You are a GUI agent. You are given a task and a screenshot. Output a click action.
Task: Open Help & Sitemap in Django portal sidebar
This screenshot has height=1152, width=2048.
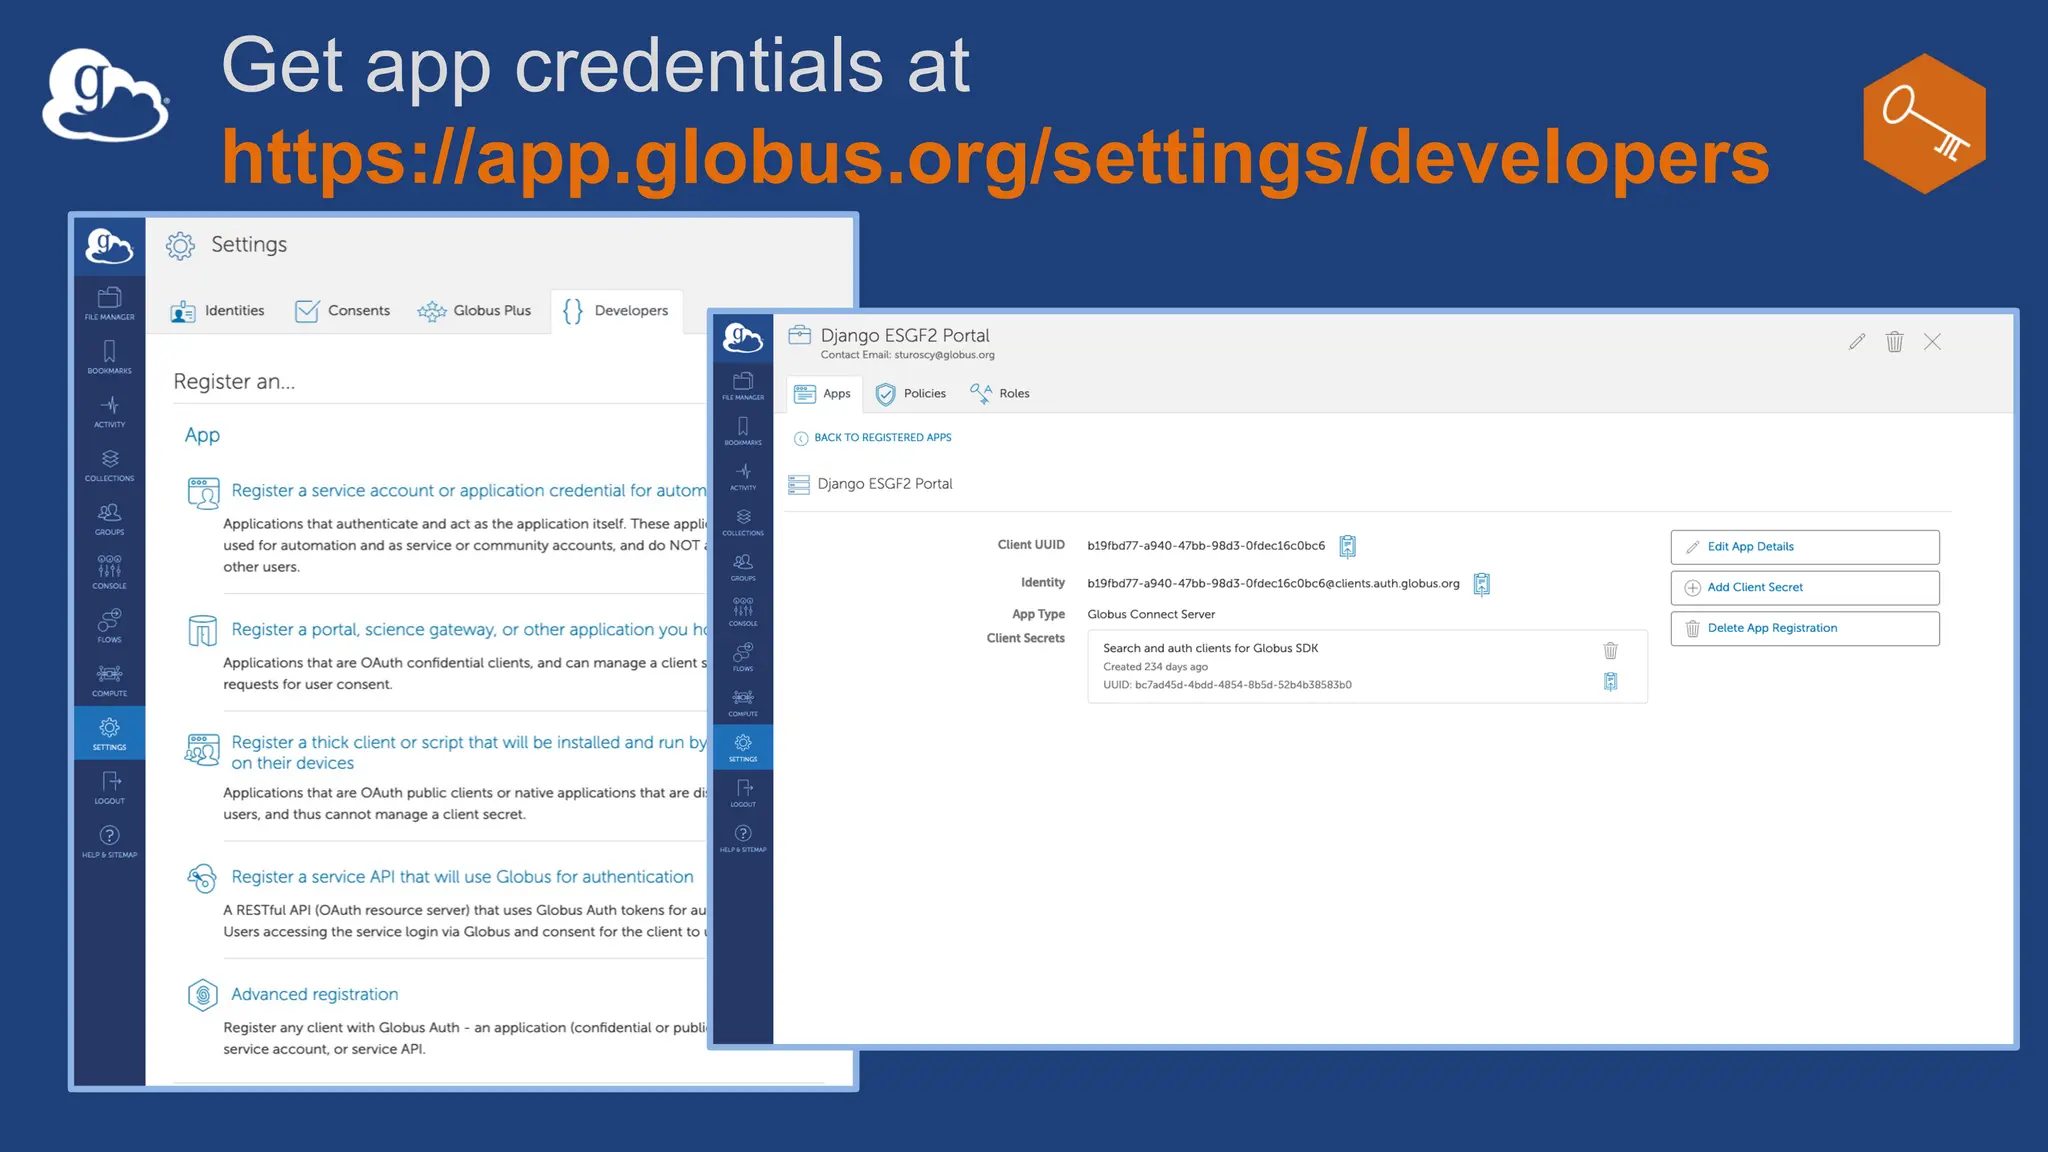click(743, 838)
